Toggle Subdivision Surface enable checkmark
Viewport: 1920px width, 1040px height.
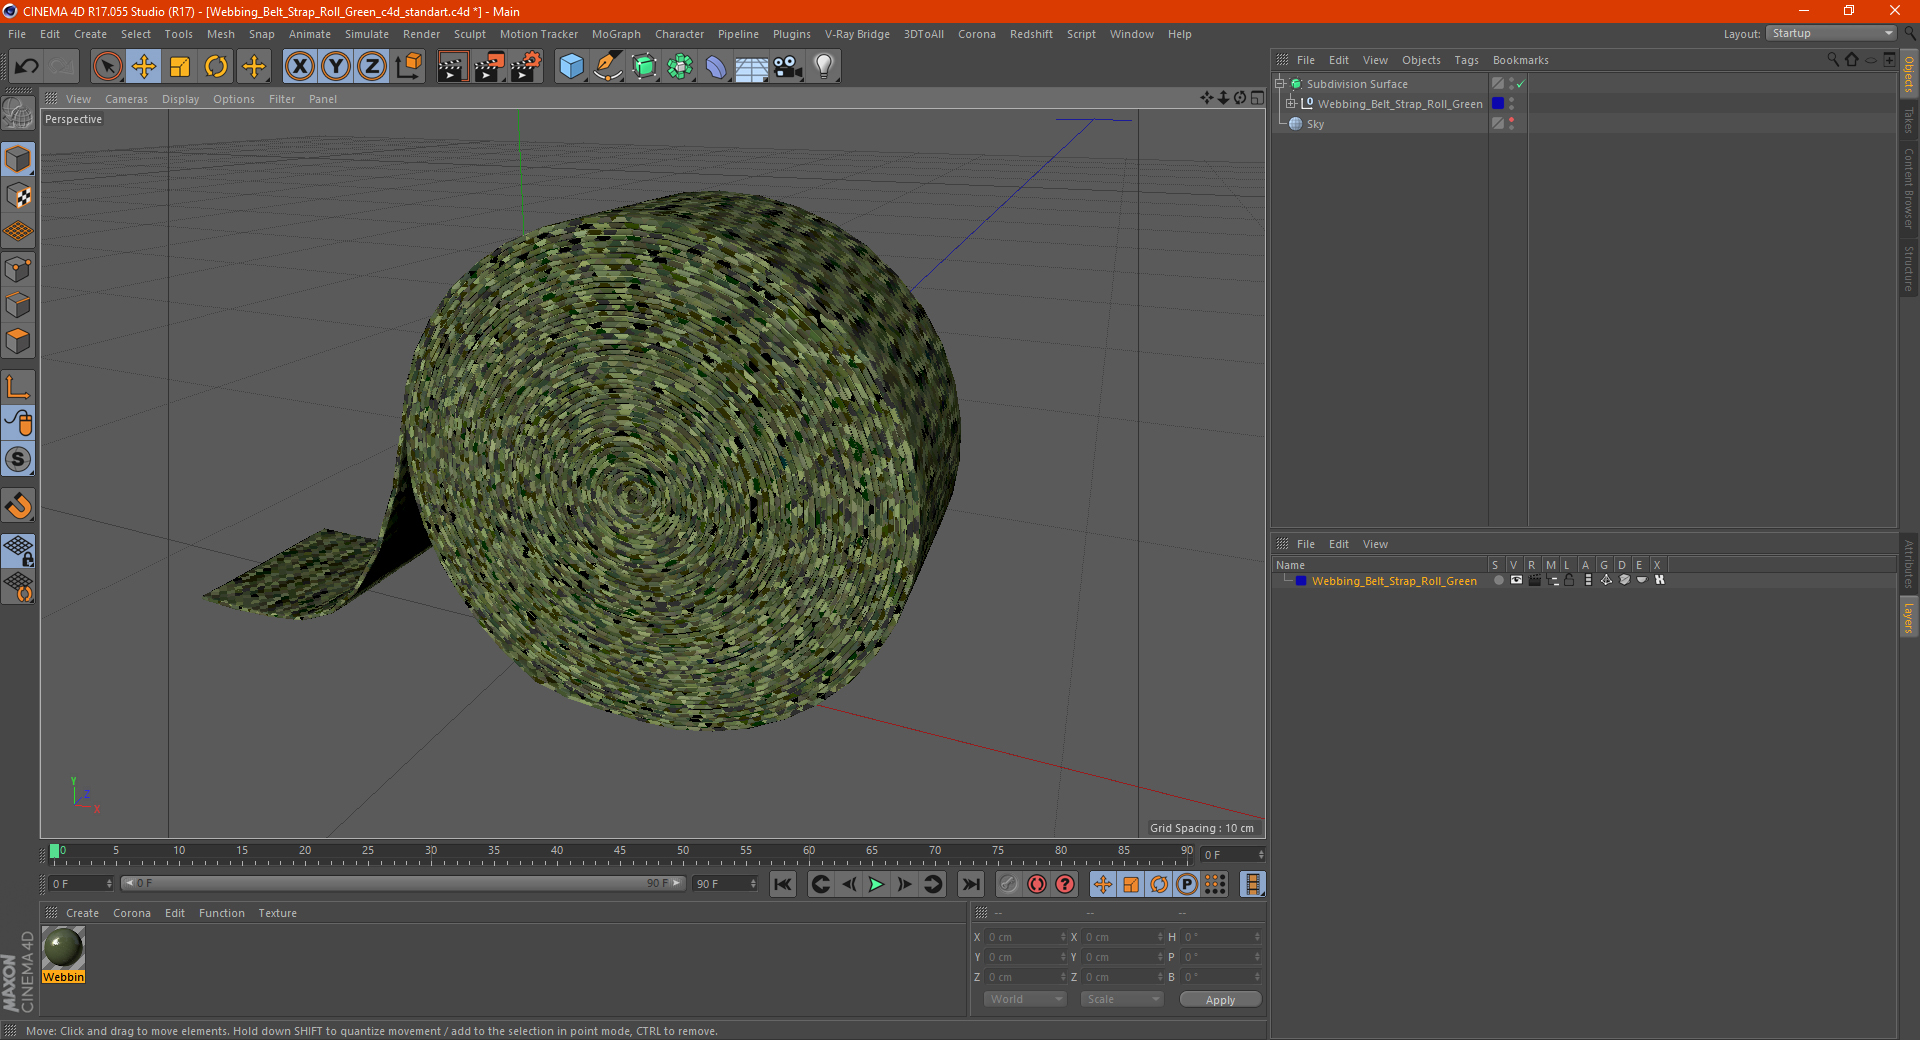click(1520, 84)
